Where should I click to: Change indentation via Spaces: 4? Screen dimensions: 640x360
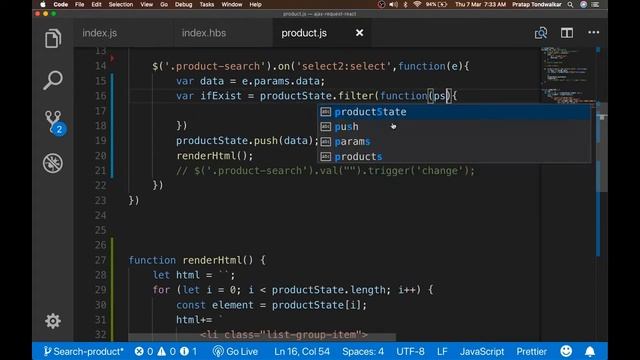tap(363, 351)
